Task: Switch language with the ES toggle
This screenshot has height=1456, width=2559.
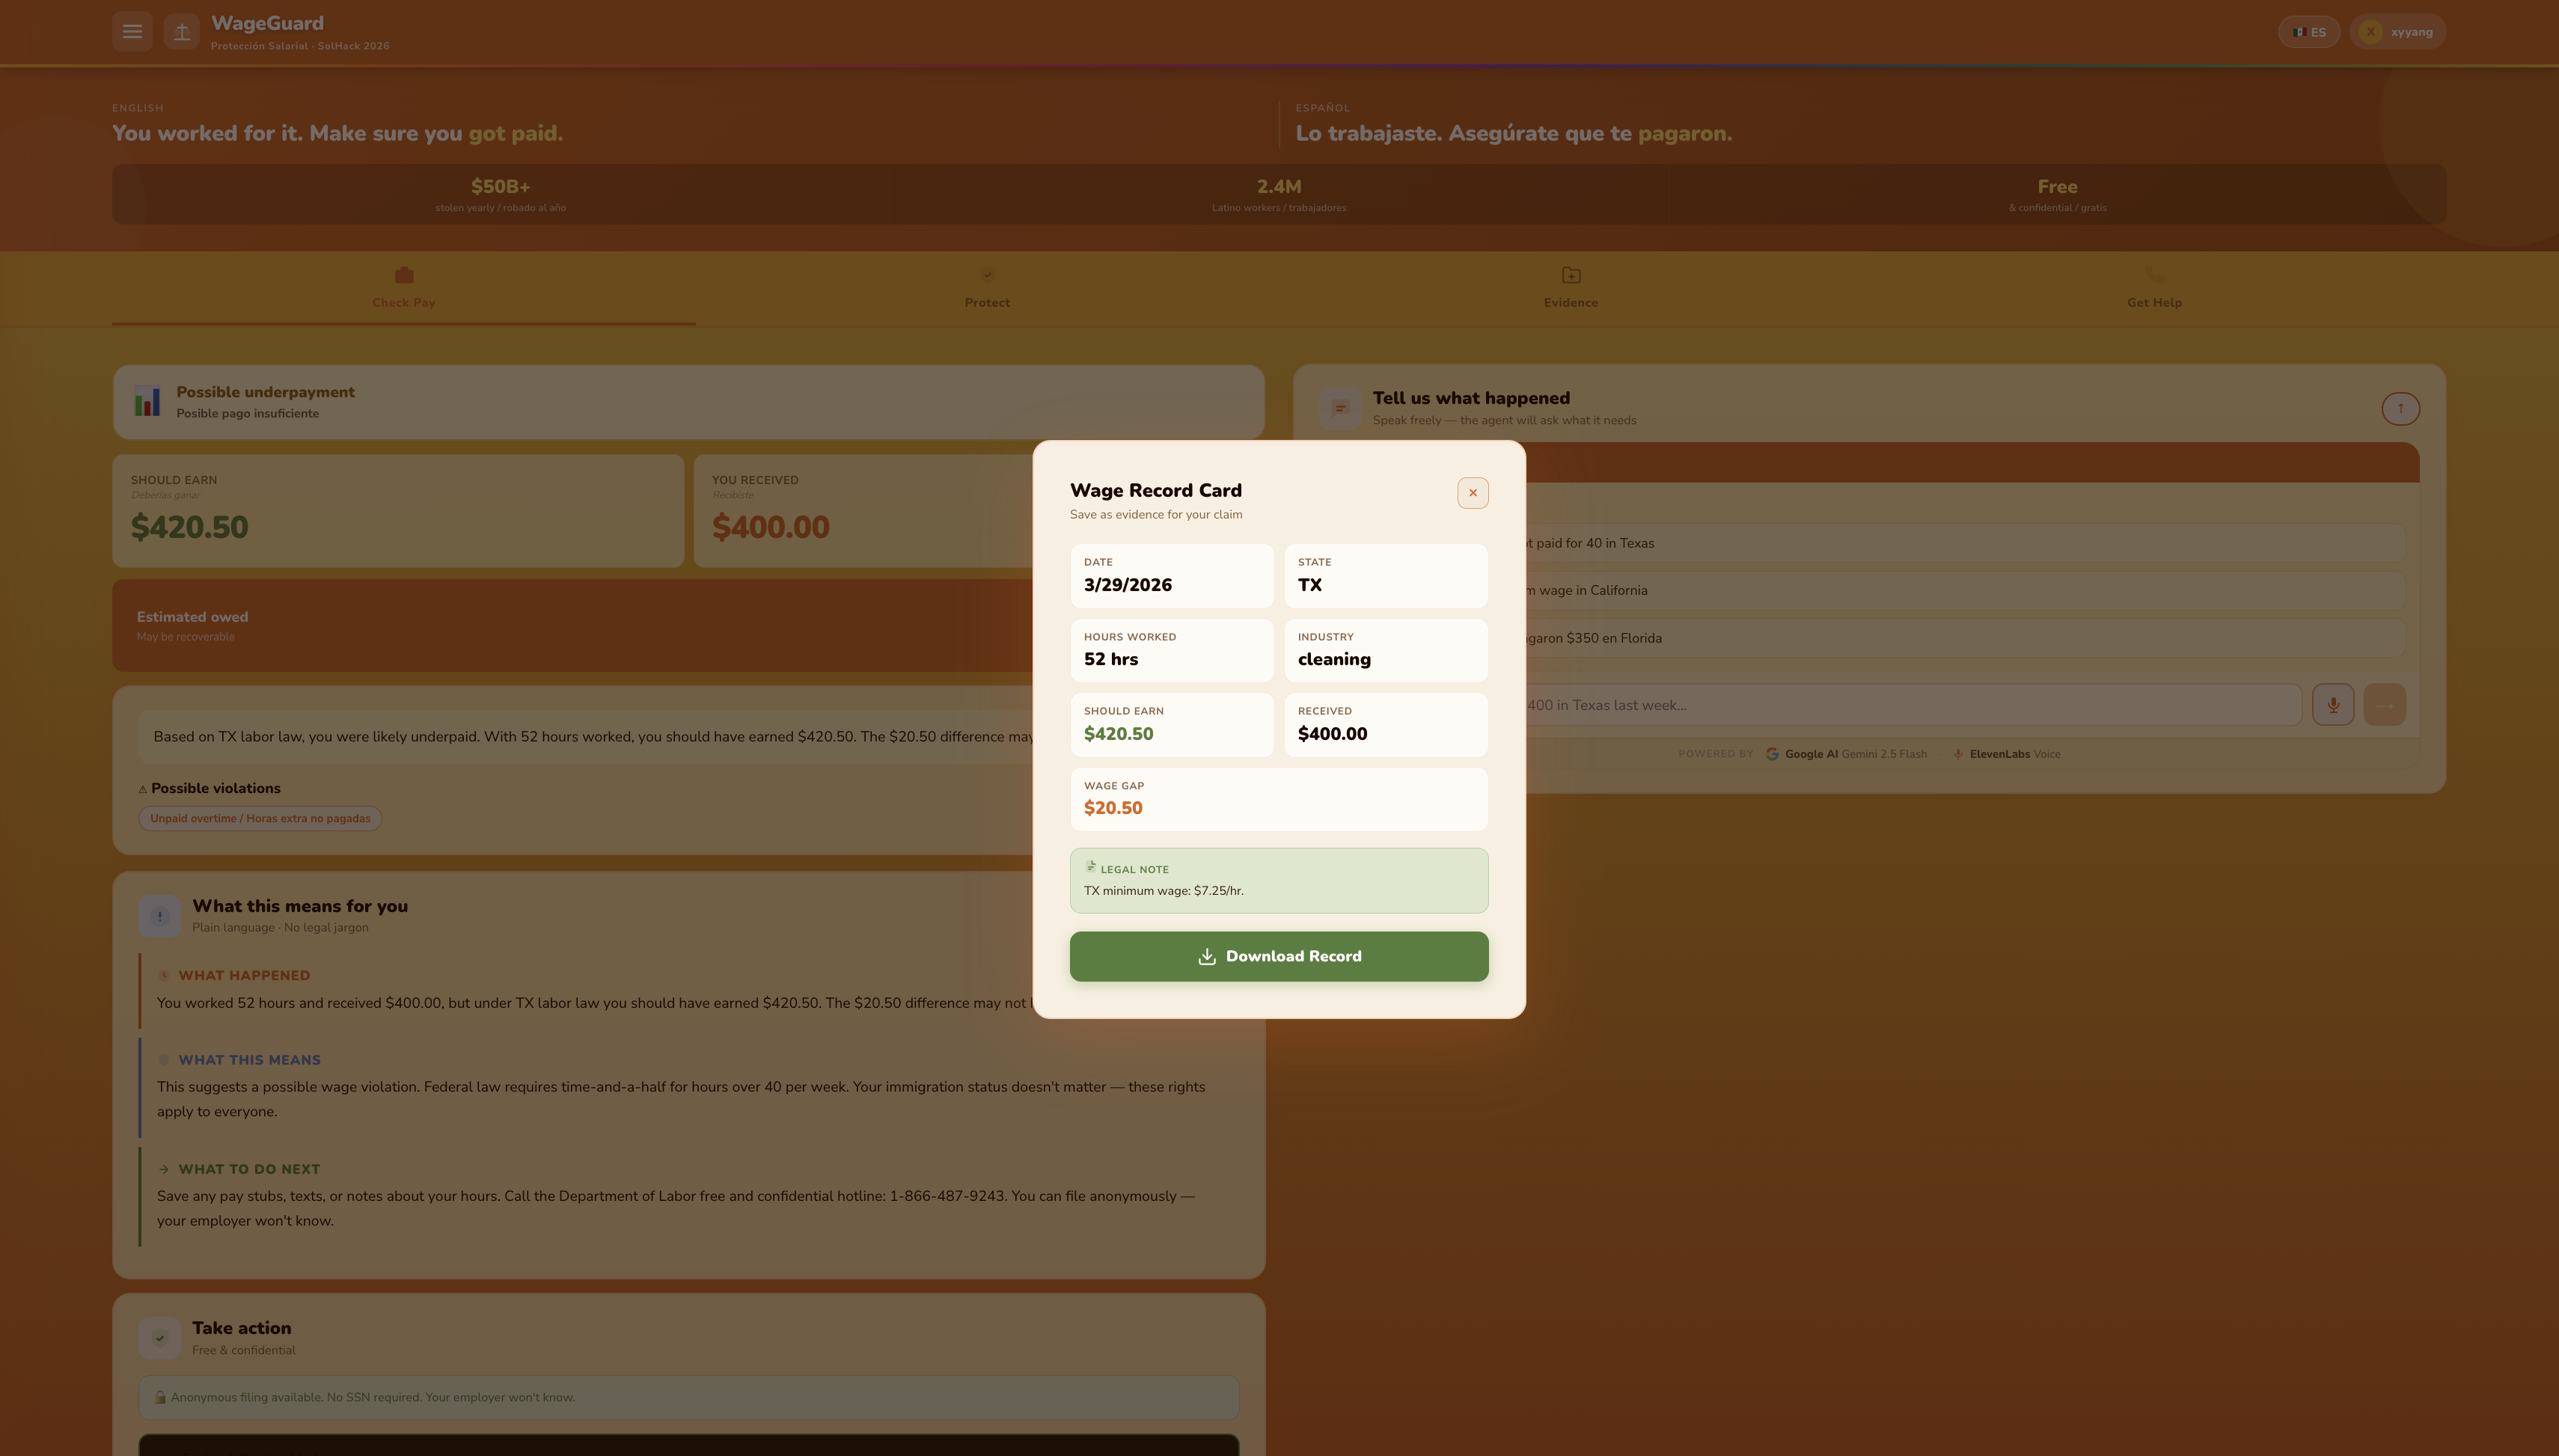Action: point(2308,32)
